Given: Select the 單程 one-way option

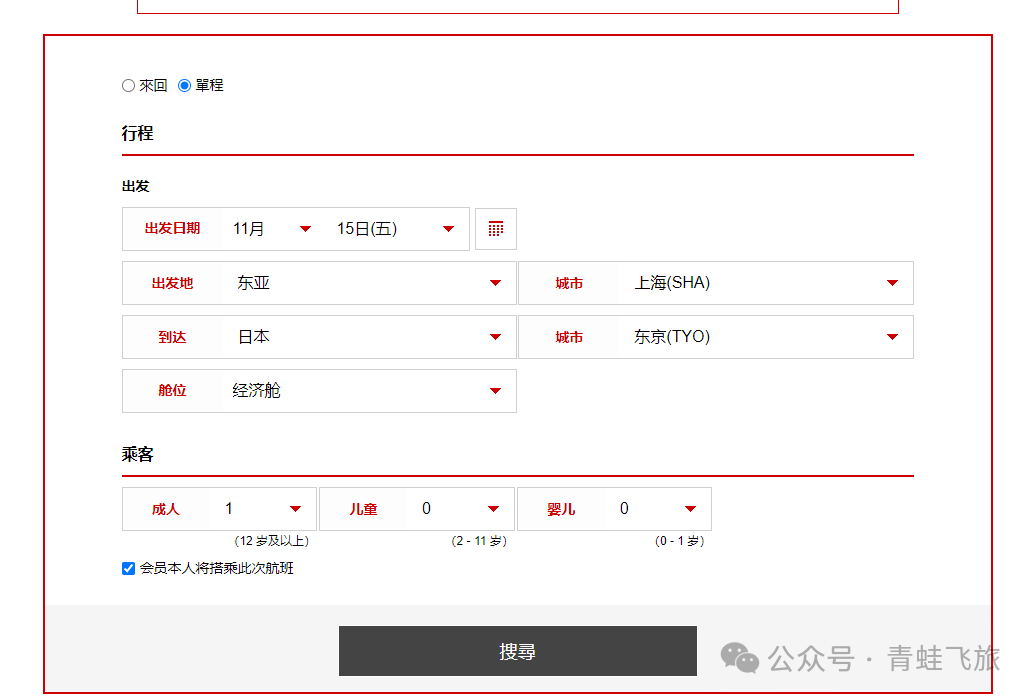Looking at the screenshot, I should (184, 85).
